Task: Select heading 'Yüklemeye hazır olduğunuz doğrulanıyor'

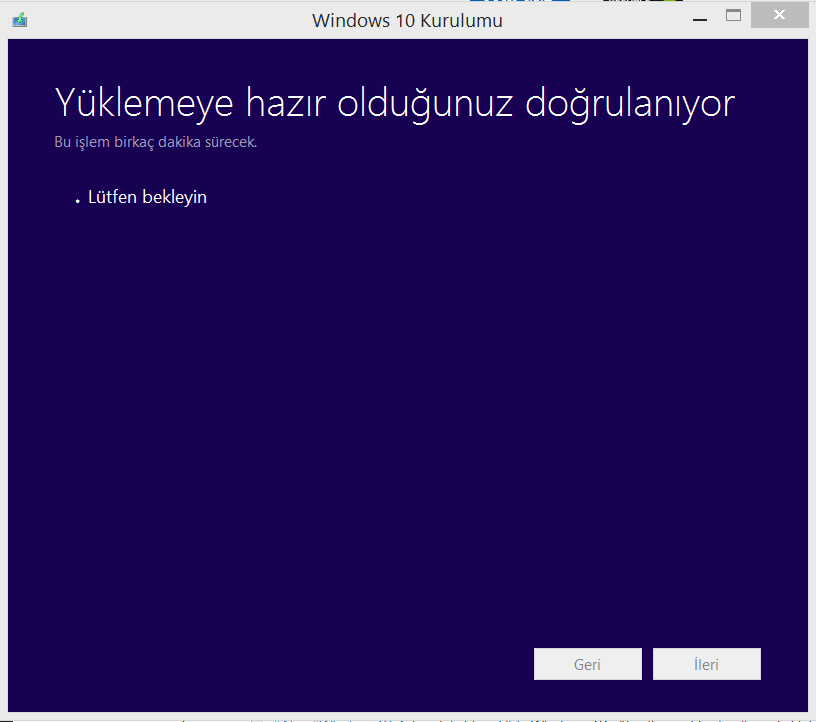Action: pos(394,104)
